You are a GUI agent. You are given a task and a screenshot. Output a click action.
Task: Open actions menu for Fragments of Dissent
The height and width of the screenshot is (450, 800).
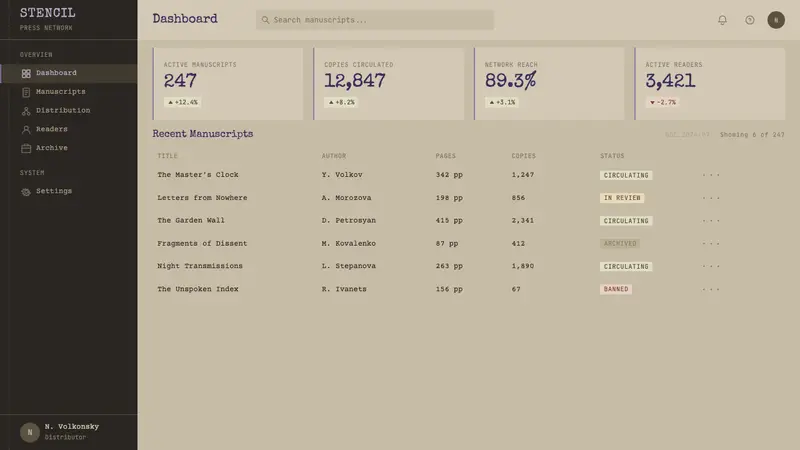711,244
